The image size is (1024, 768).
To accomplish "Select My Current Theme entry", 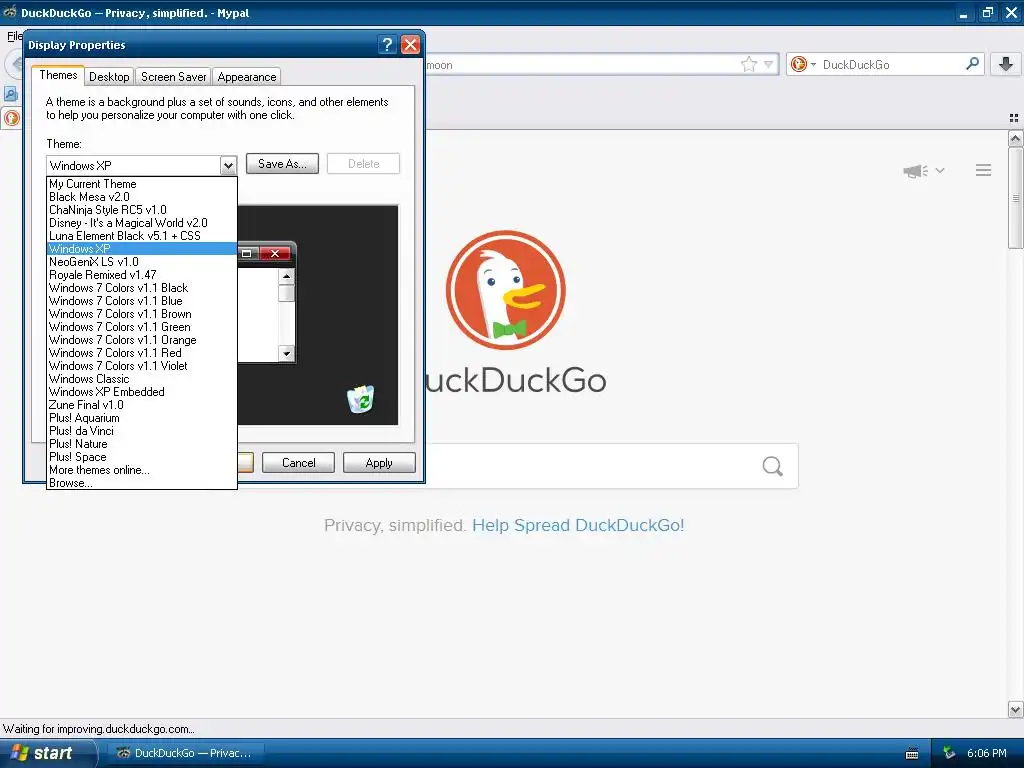I will 142,184.
